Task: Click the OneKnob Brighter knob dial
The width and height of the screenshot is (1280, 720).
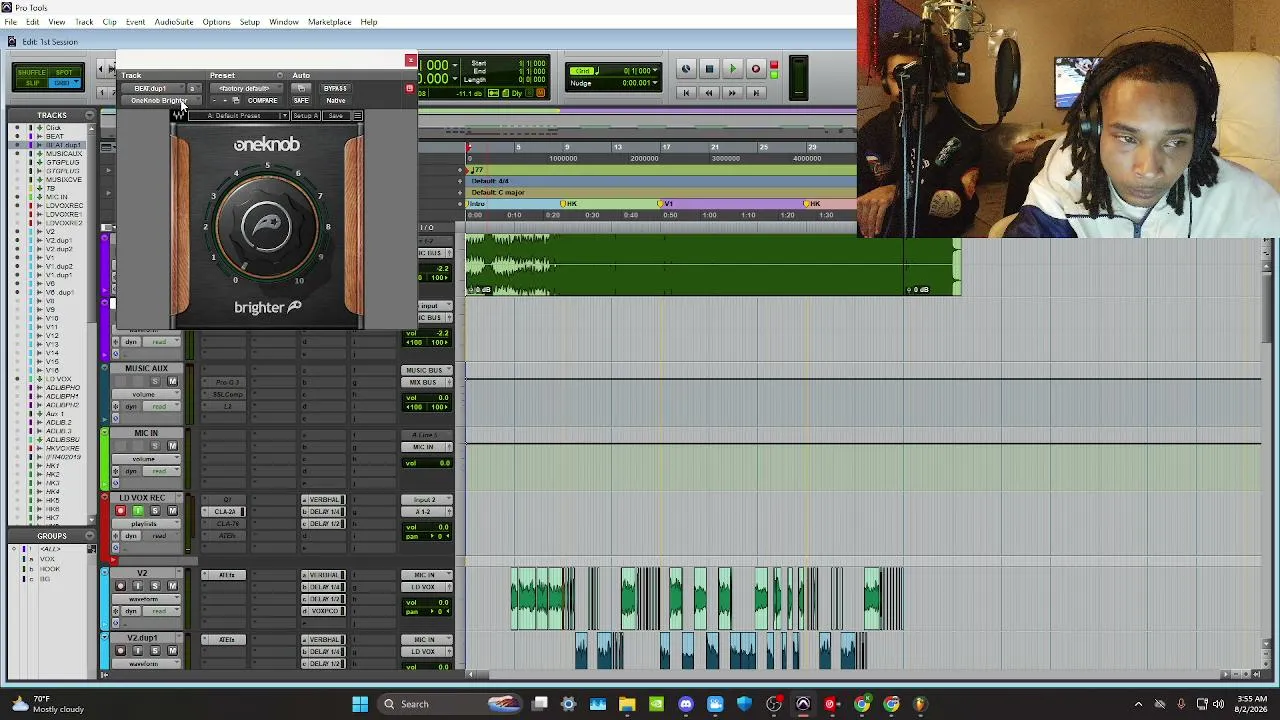Action: [x=266, y=226]
